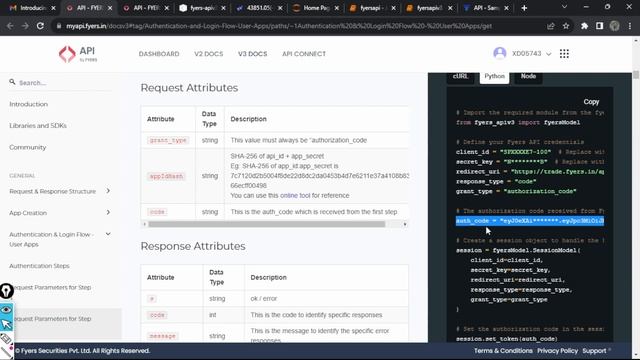The width and height of the screenshot is (640, 360).
Task: Close the Introduction Gmail tab
Action: pos(53,8)
